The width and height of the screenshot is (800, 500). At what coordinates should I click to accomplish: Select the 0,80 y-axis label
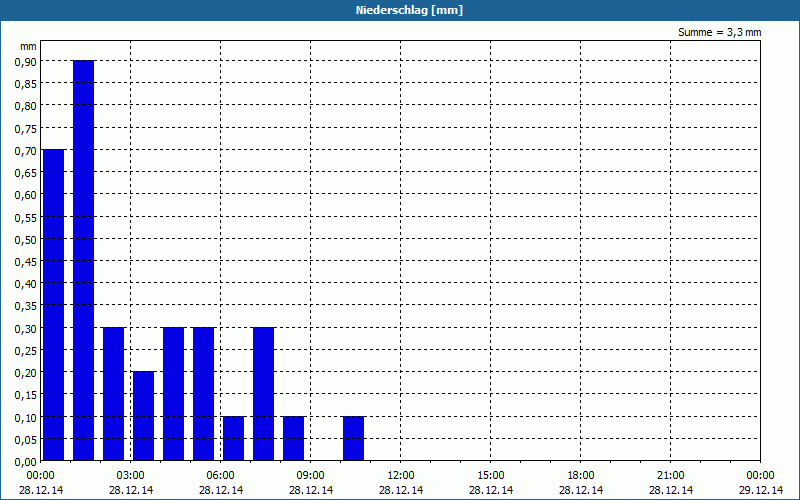tap(26, 106)
